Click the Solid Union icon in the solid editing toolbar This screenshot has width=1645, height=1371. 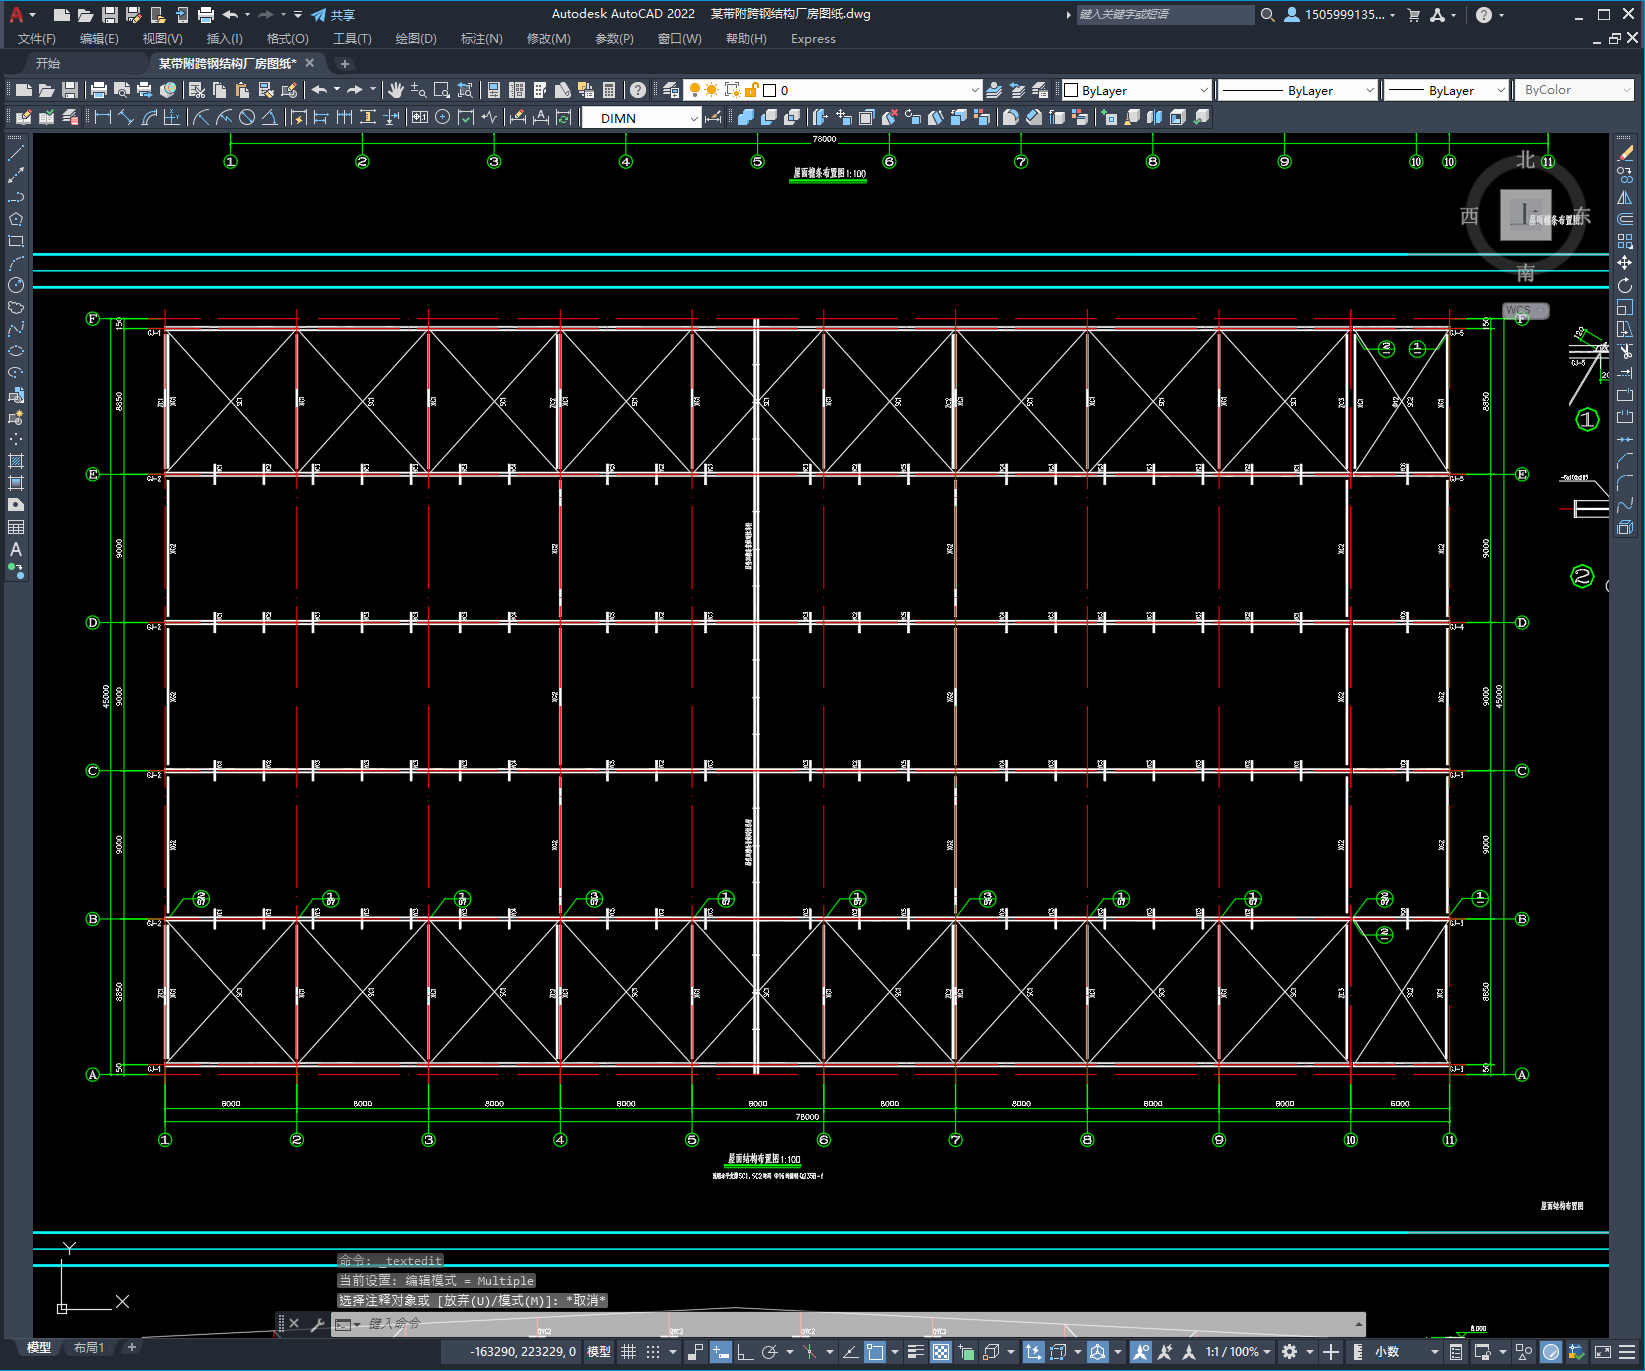746,117
